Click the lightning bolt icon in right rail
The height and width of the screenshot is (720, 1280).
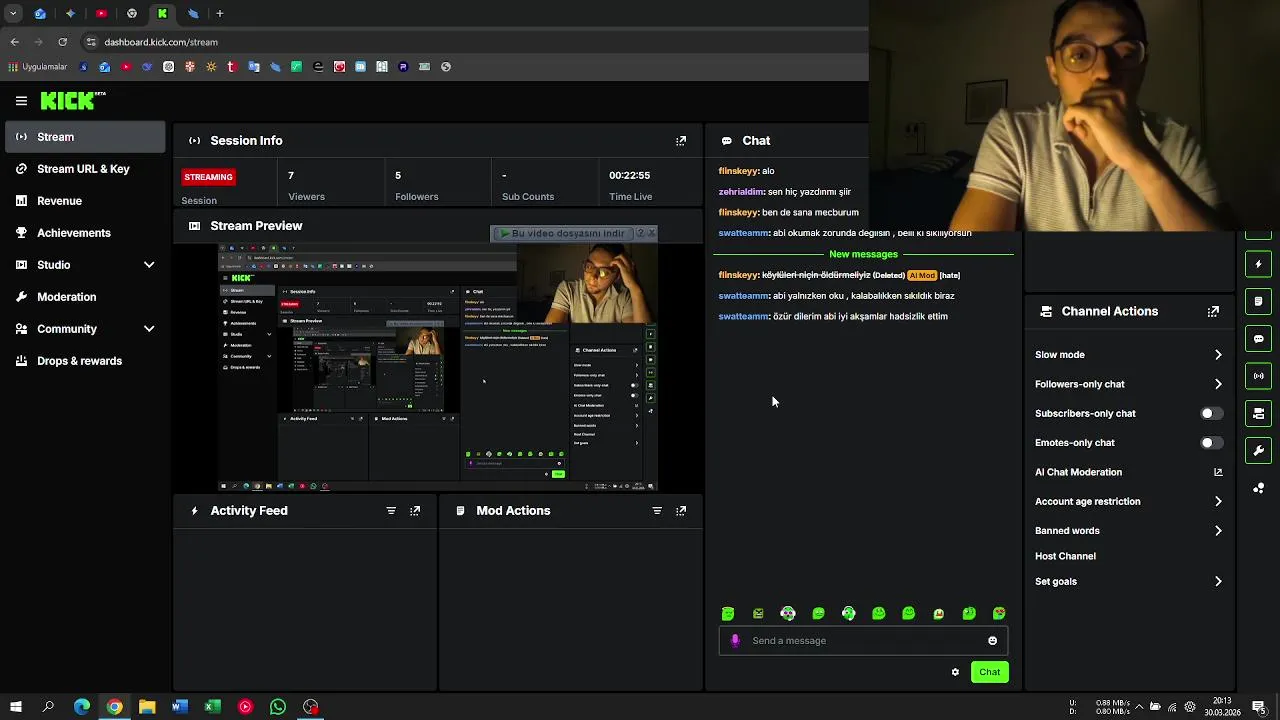pyautogui.click(x=1258, y=264)
